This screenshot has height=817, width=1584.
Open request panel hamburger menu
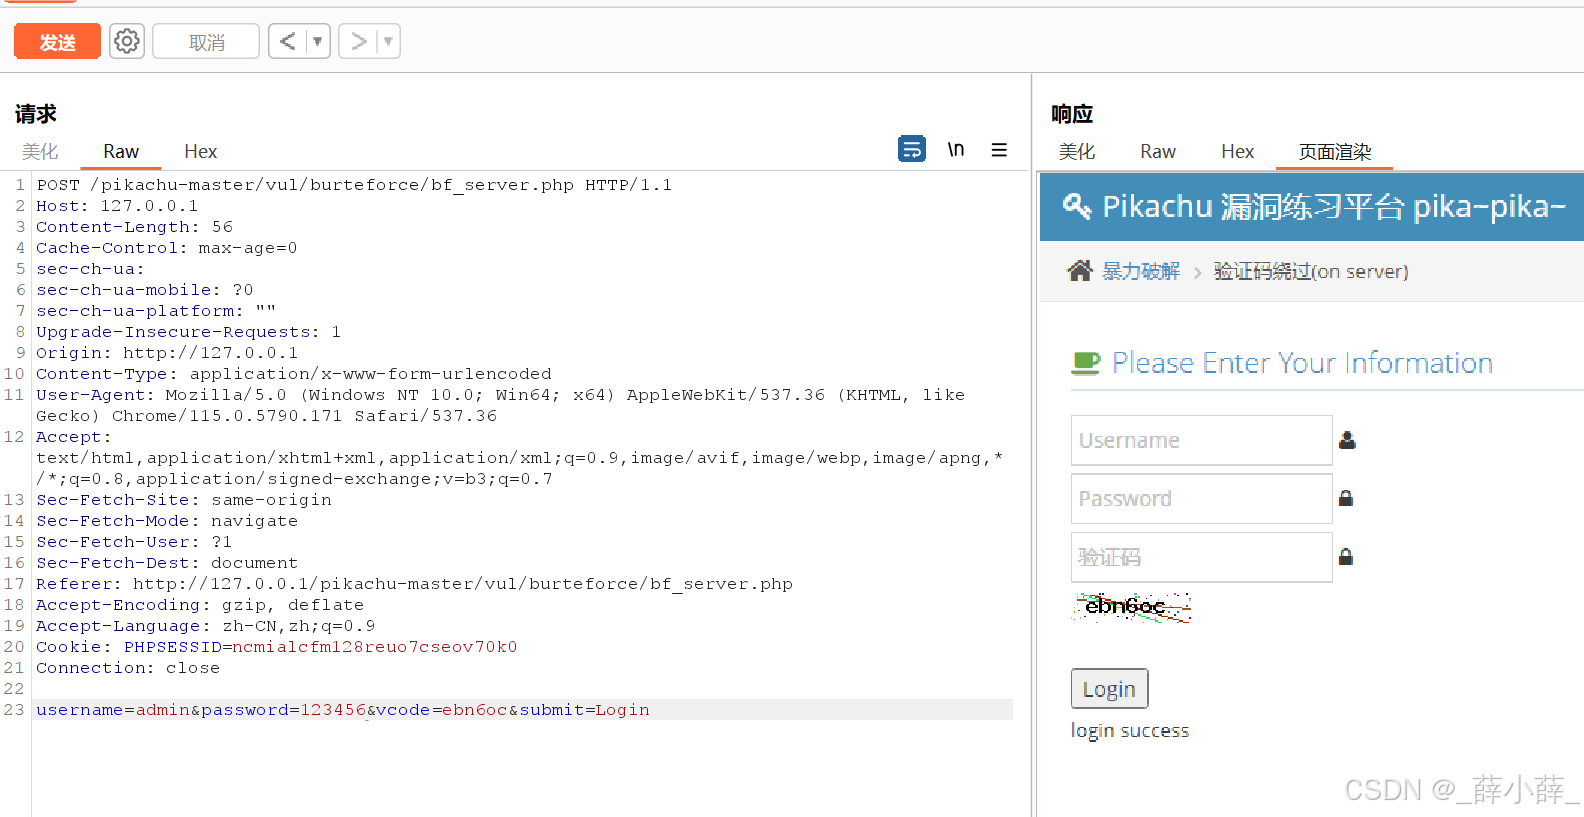pos(999,149)
